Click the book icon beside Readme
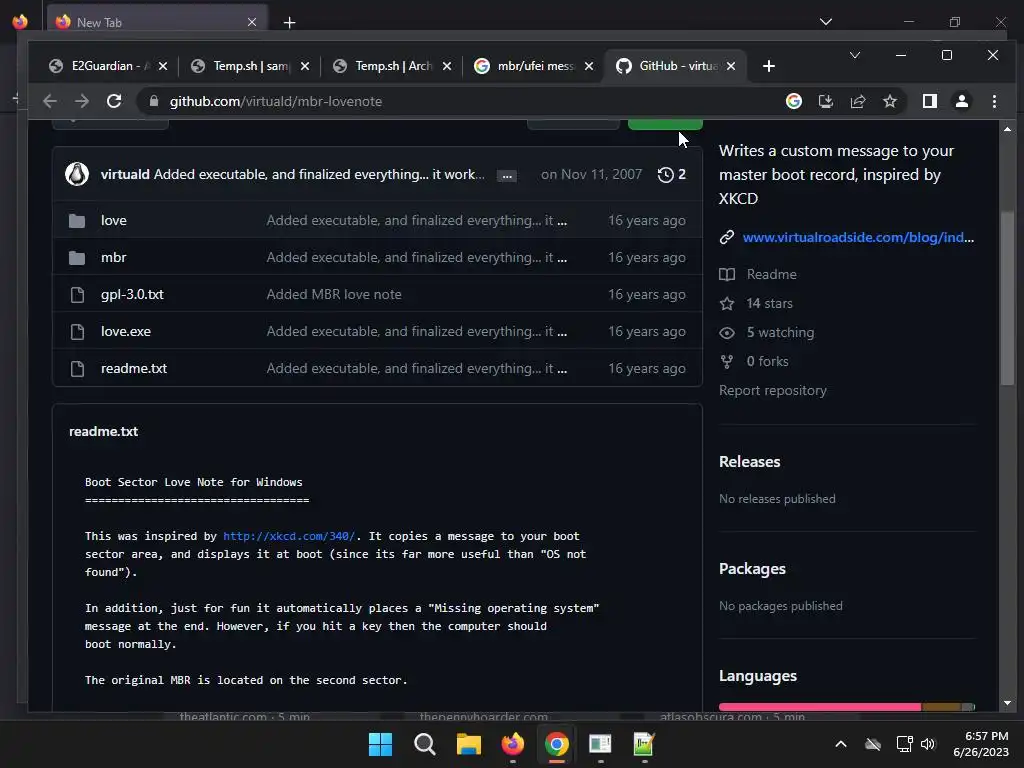The height and width of the screenshot is (768, 1024). (x=727, y=274)
